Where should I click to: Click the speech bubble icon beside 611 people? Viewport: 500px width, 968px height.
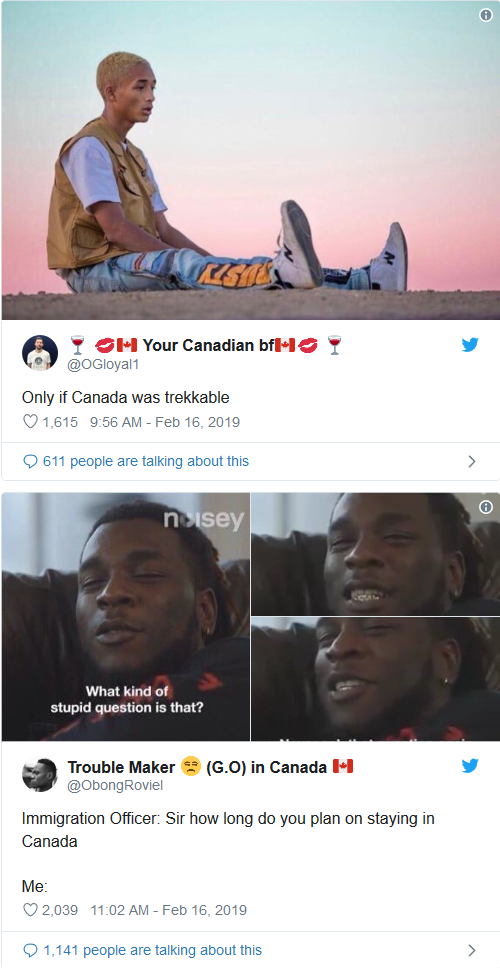[30, 461]
